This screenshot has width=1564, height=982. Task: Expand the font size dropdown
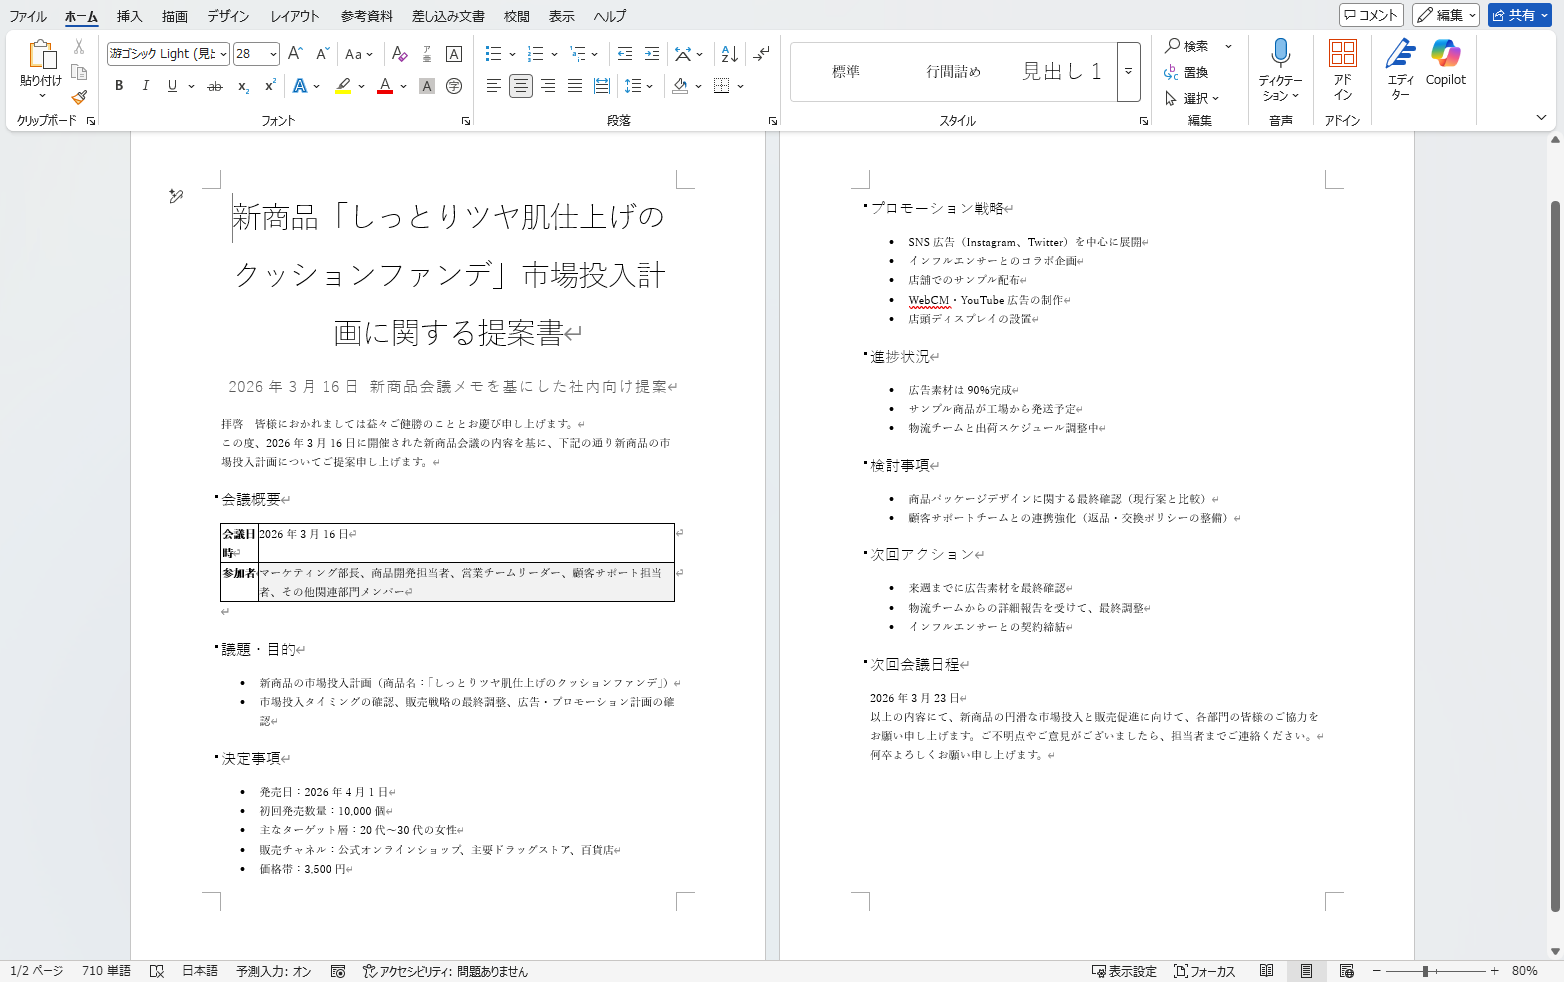coord(273,54)
